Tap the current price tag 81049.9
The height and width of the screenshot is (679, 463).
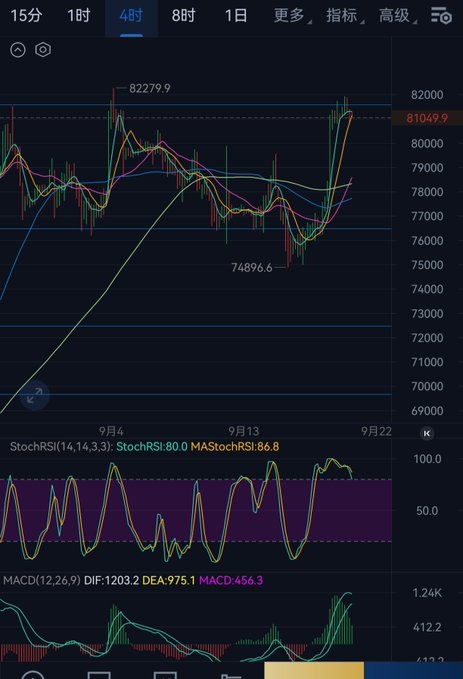[x=427, y=118]
